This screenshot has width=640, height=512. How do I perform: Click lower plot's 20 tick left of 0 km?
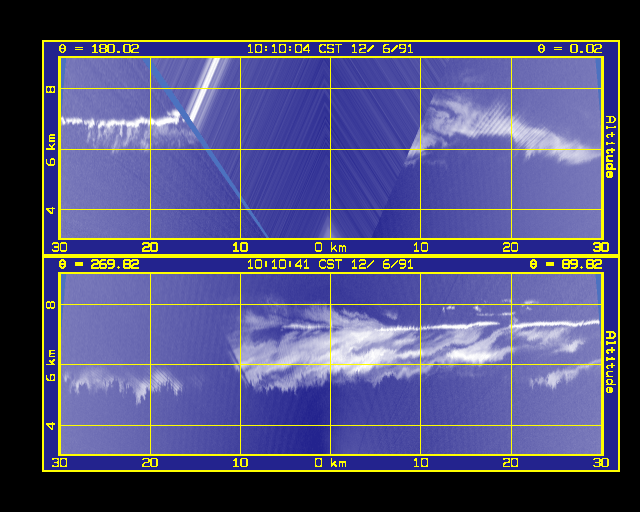point(150,463)
